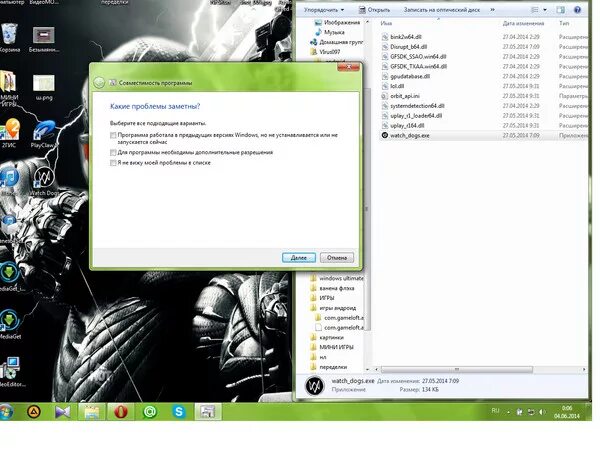The height and width of the screenshot is (450, 600).
Task: Close the compatibility troubleshooter dialog
Action: coord(348,67)
